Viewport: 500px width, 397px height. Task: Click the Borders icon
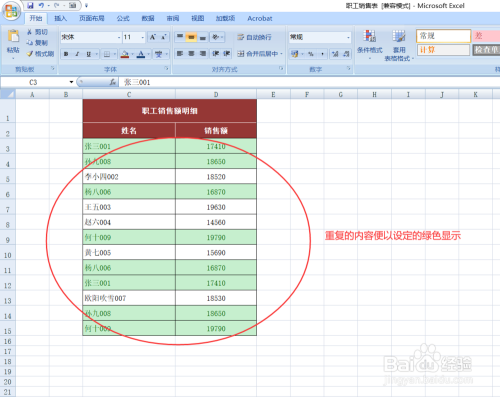pos(107,54)
